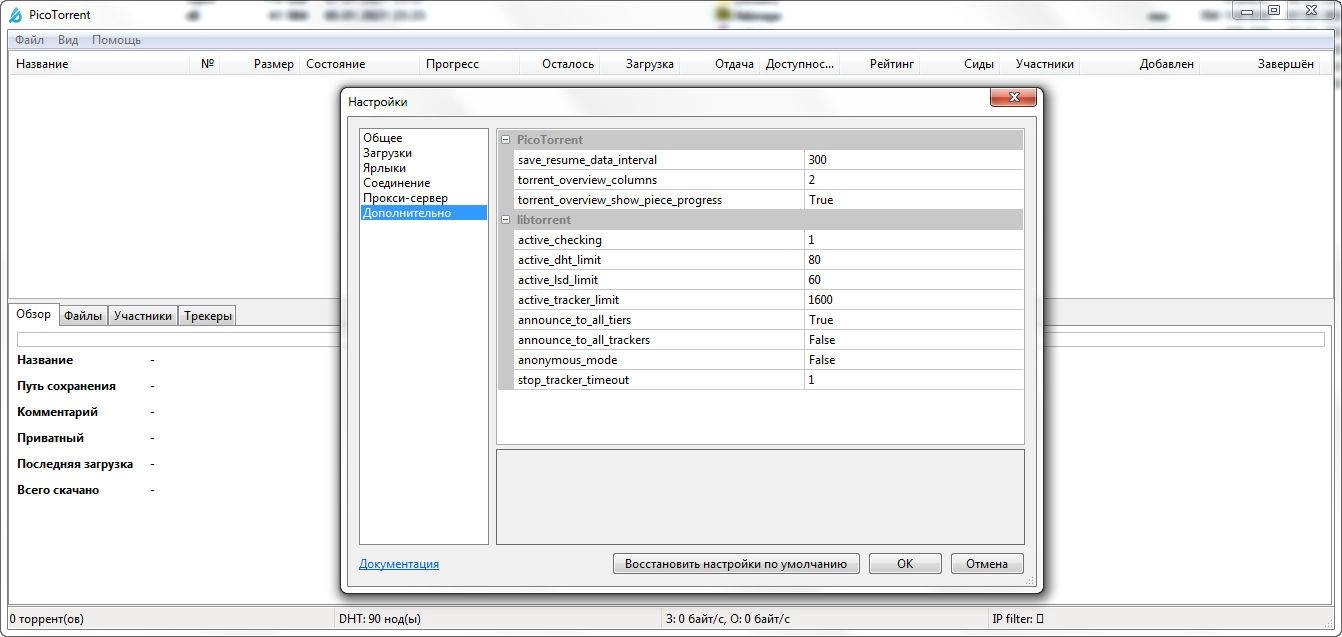Sort by Сиды column header
This screenshot has width=1342, height=637.
(x=959, y=64)
